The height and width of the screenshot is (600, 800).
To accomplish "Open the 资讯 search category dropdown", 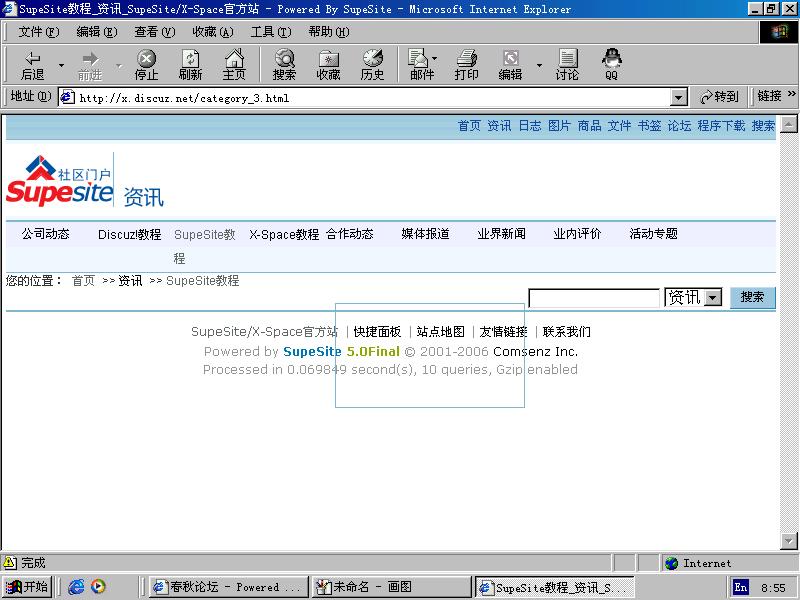I will point(713,297).
